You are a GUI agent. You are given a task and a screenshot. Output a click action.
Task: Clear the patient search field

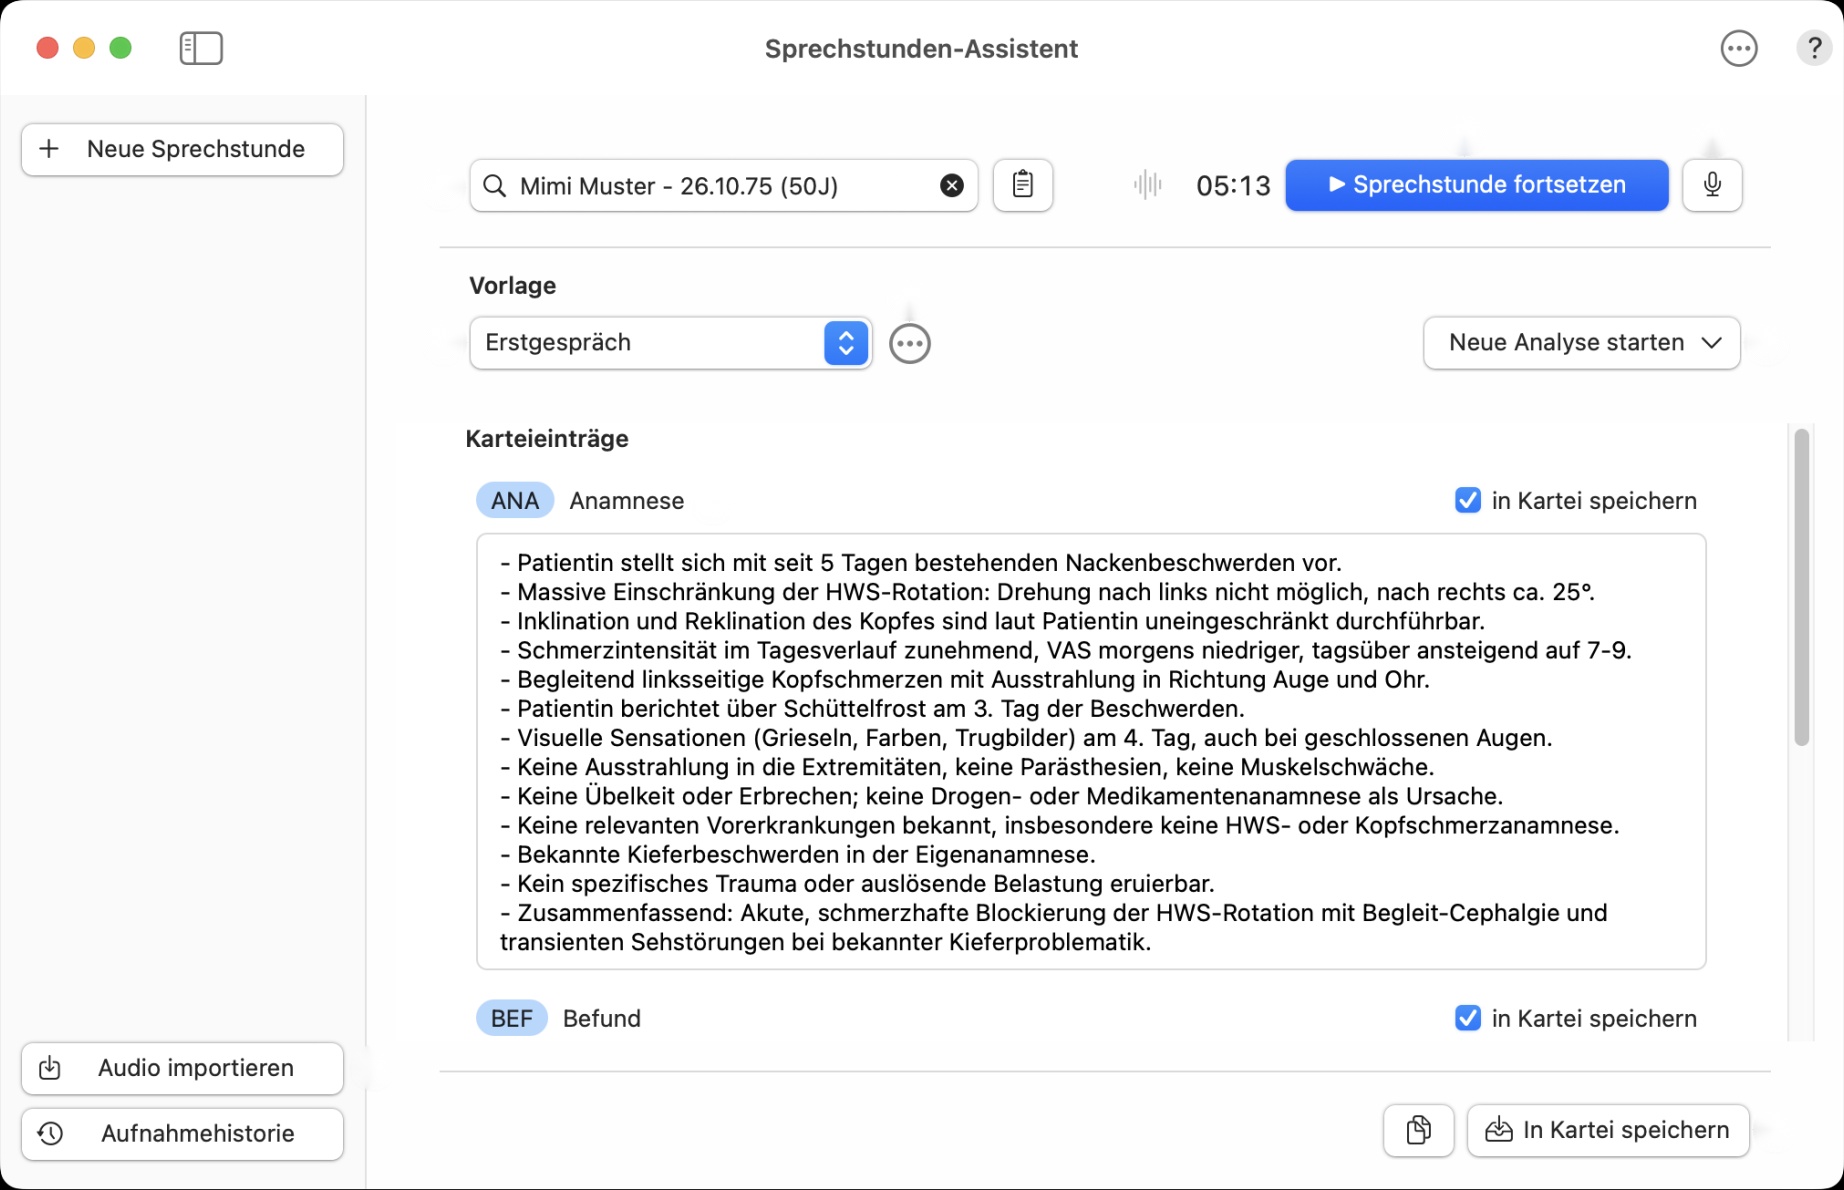coord(952,185)
